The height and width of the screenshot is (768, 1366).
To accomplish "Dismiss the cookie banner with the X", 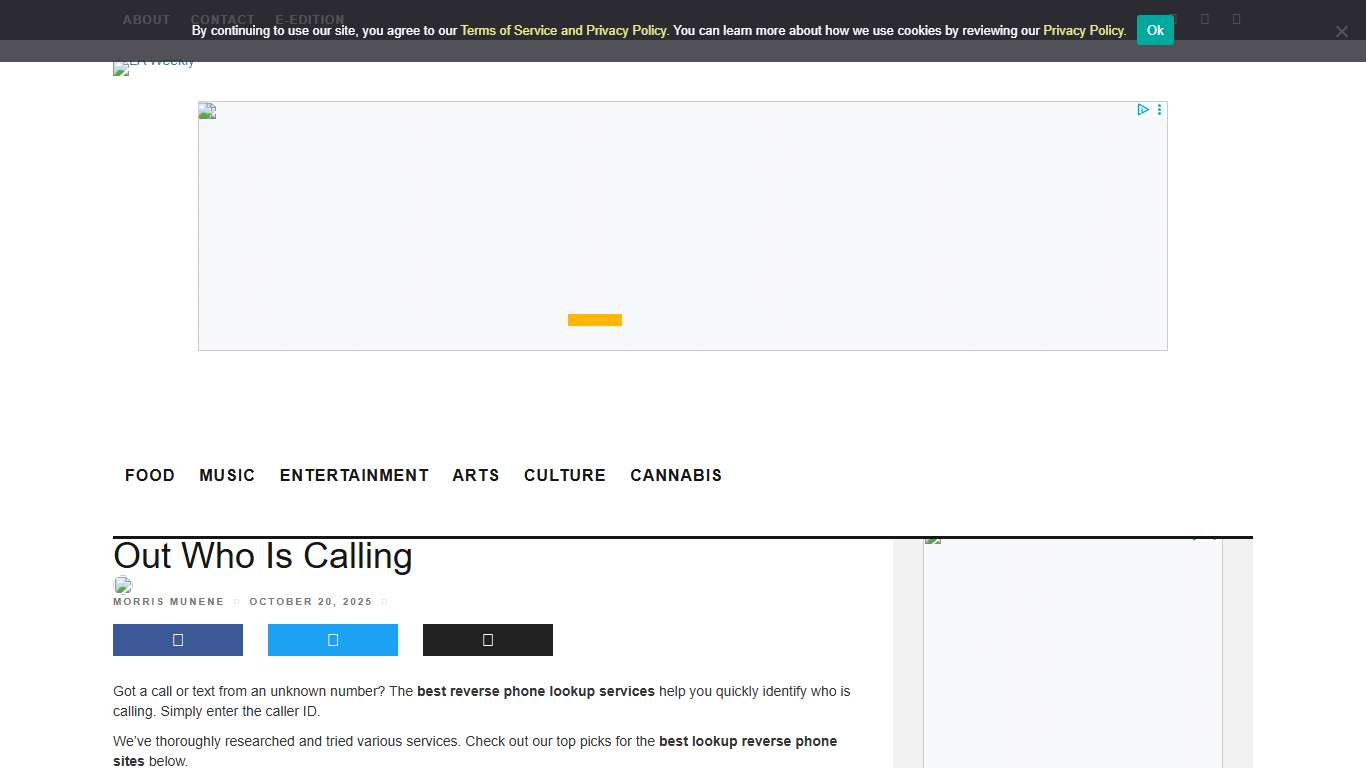I will tap(1341, 32).
